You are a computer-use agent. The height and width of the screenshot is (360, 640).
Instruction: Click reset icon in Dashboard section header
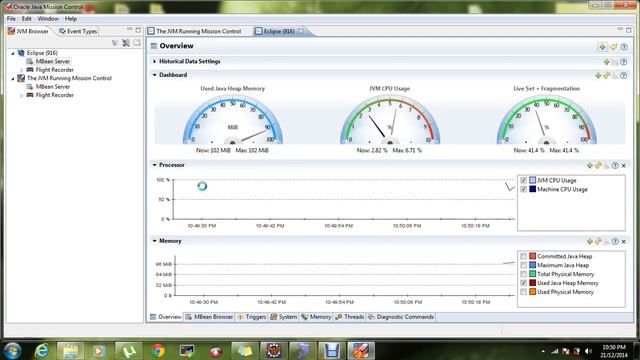pos(607,76)
